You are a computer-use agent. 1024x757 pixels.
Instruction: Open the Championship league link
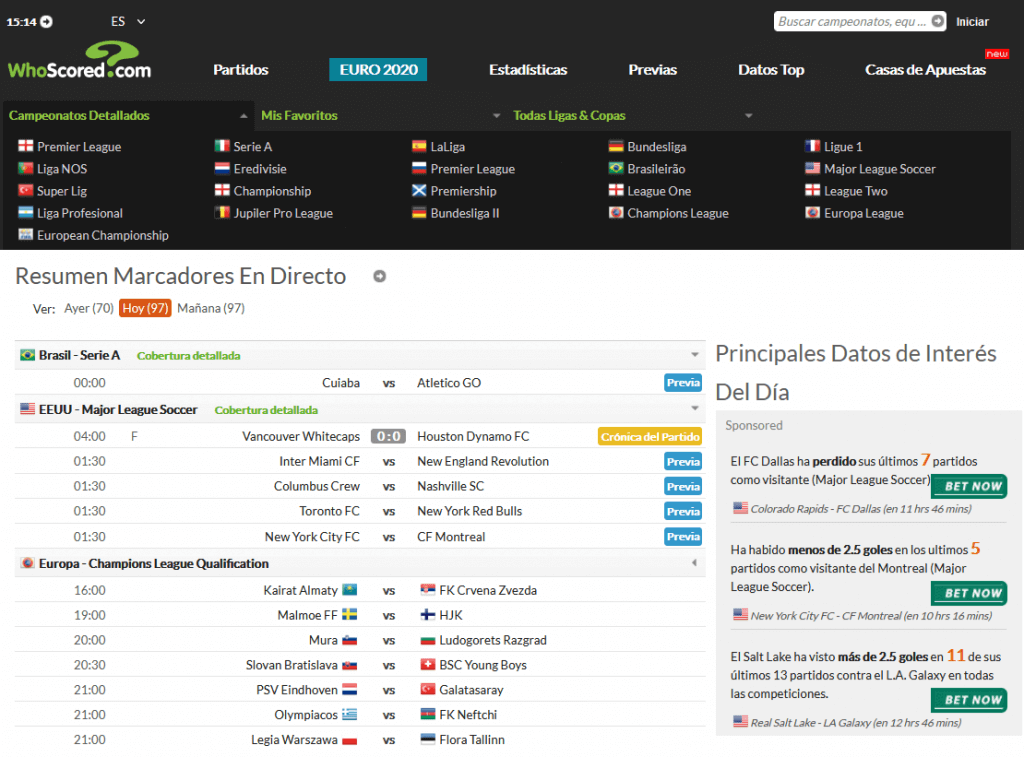click(x=272, y=191)
